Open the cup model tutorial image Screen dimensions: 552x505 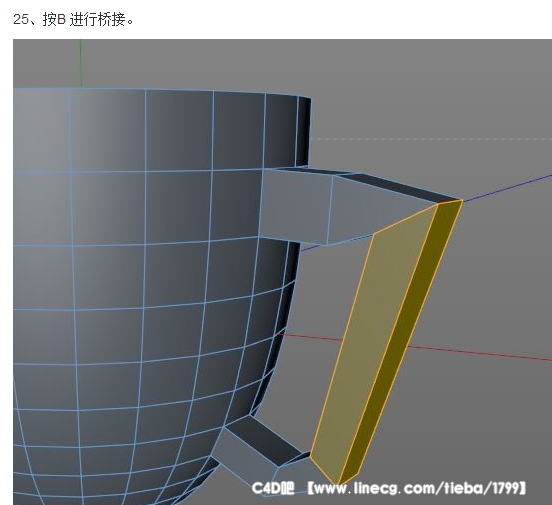click(282, 272)
